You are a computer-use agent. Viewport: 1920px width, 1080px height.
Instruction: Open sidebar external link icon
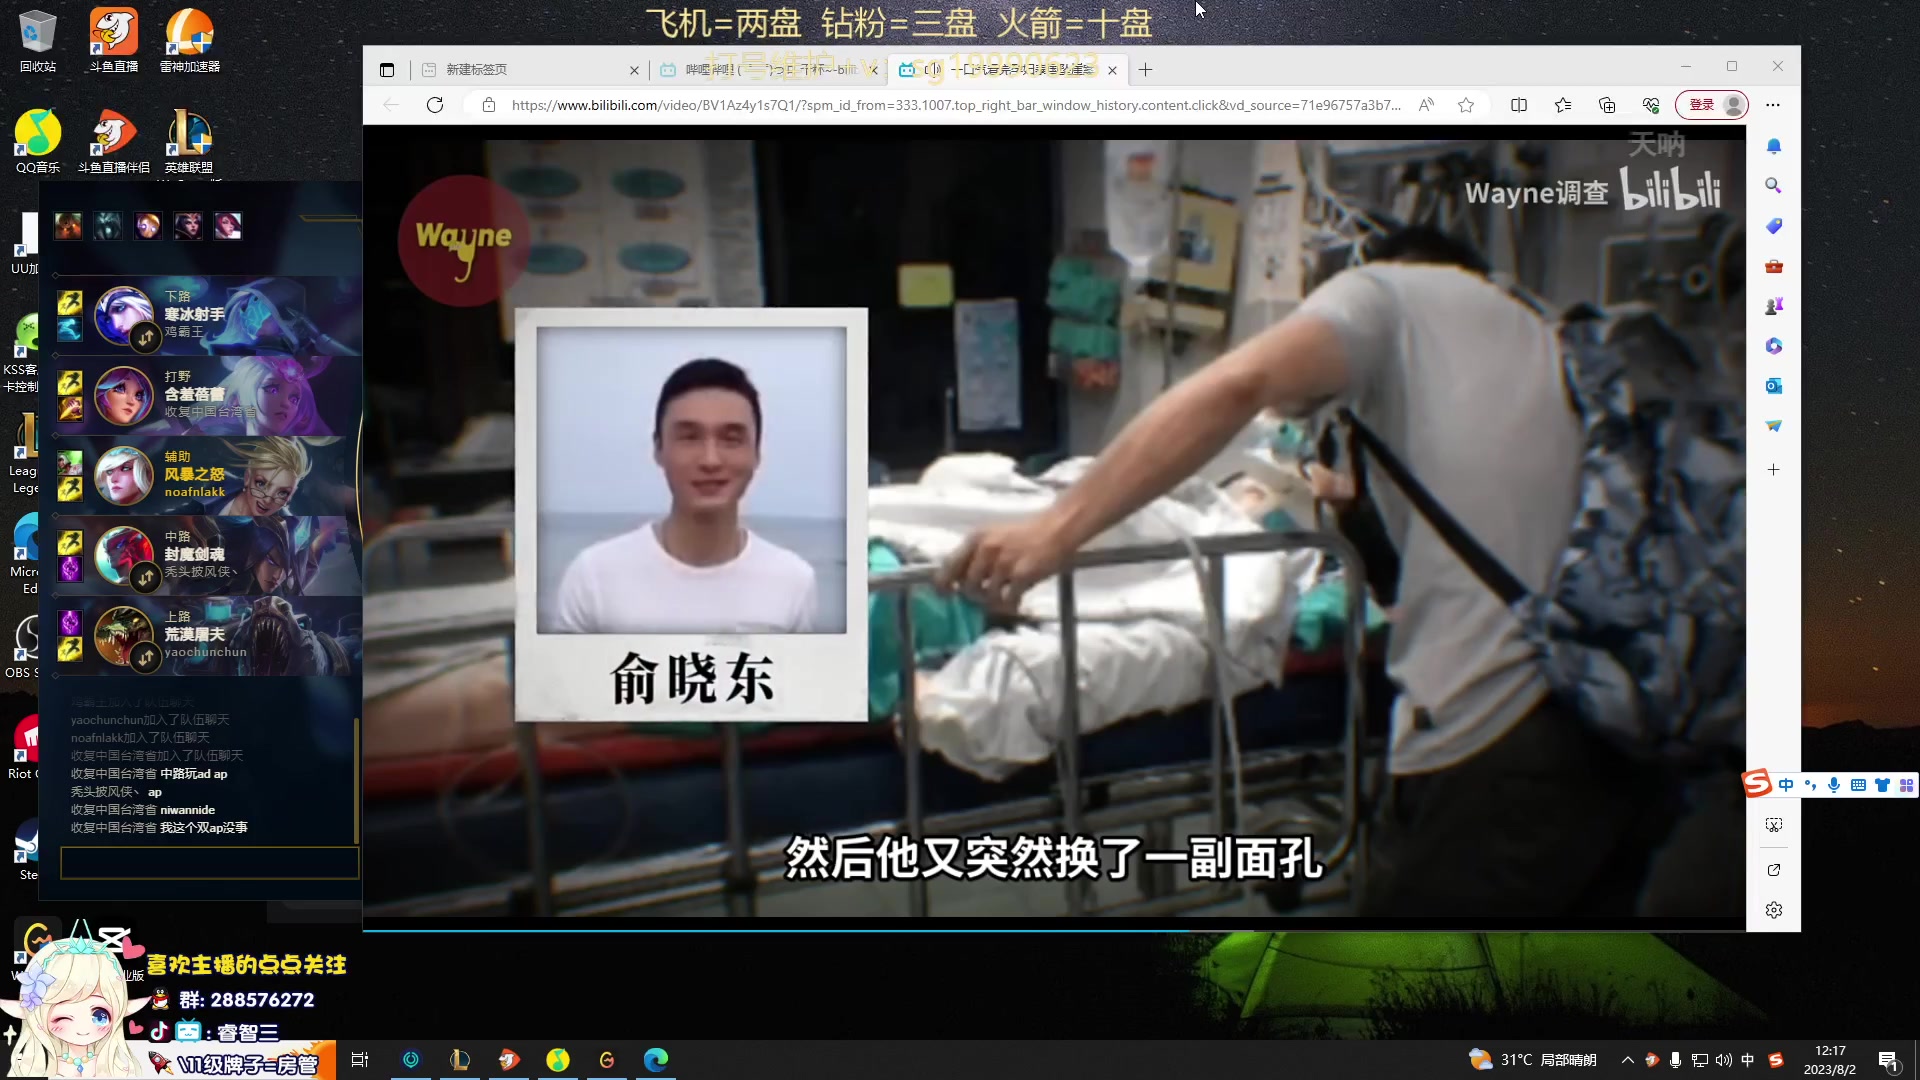point(1774,870)
